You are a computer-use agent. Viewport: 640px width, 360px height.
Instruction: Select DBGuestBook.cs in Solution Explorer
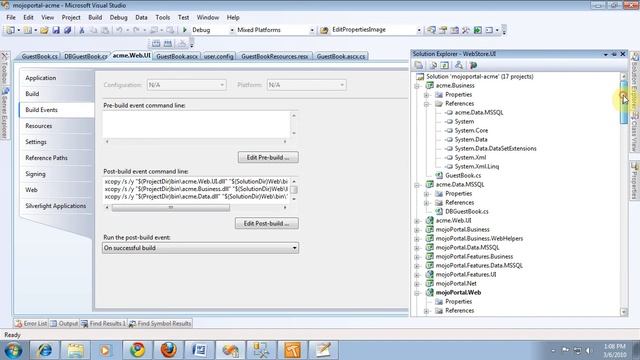[467, 211]
